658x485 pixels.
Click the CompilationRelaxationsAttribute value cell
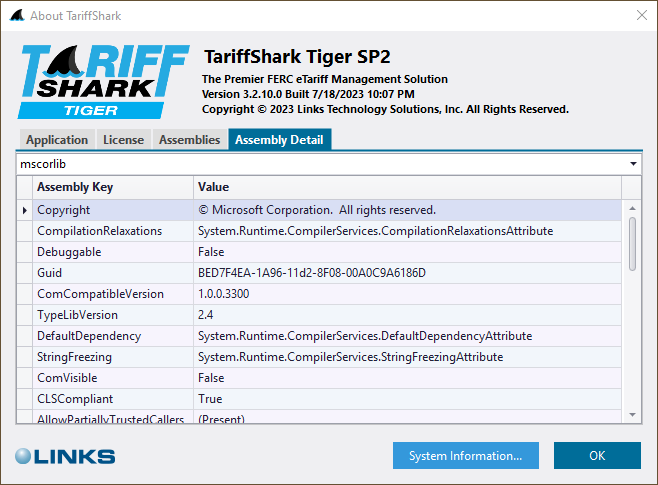[407, 231]
